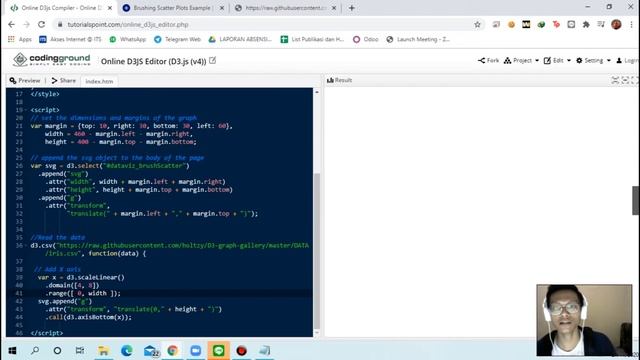Open Zoom from taskbar
The width and height of the screenshot is (640, 360).
(x=196, y=350)
